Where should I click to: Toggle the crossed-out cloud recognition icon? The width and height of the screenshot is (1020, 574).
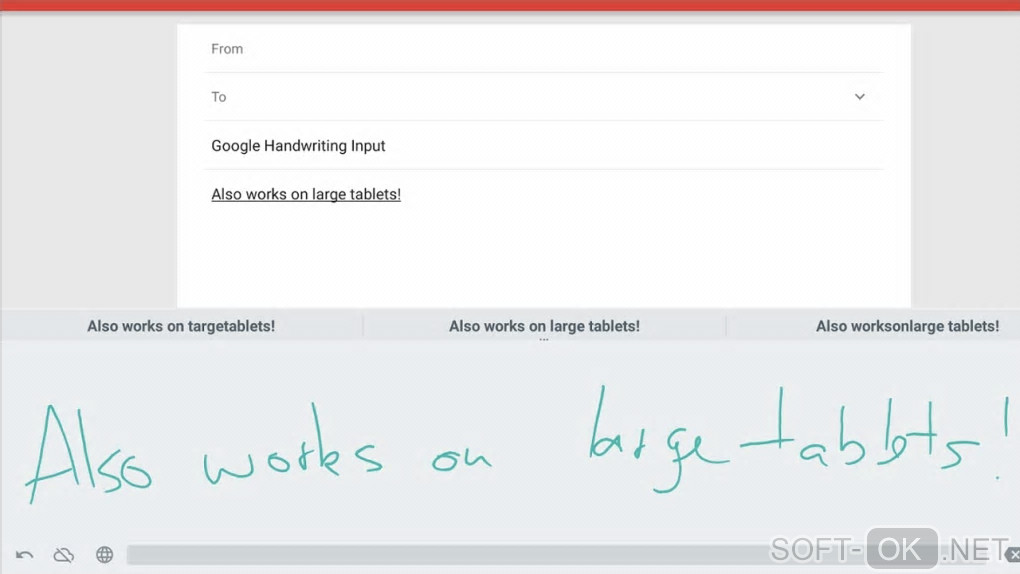point(64,555)
